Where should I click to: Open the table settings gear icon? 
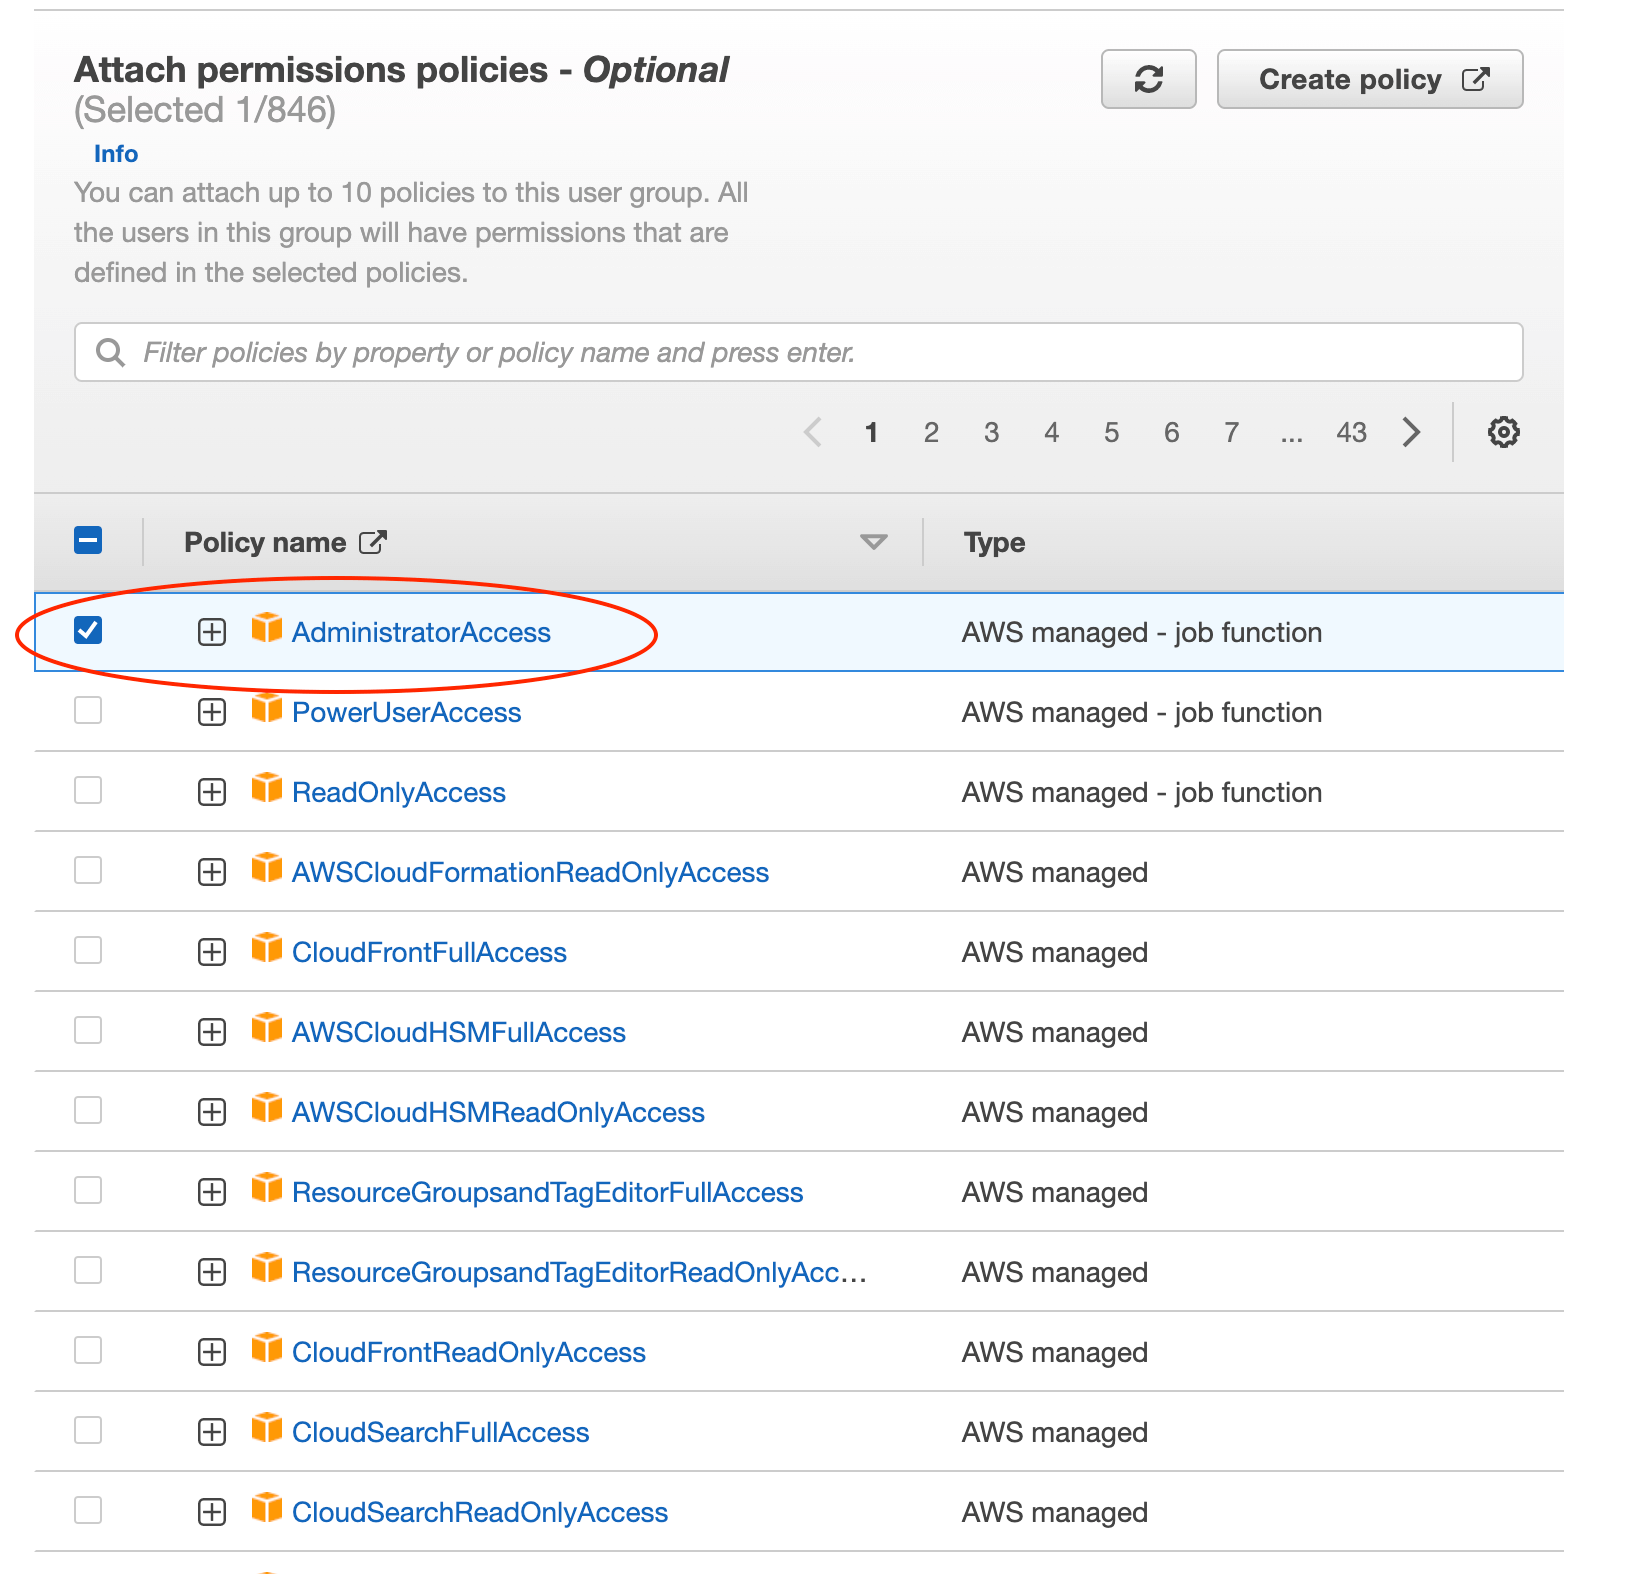[1503, 432]
